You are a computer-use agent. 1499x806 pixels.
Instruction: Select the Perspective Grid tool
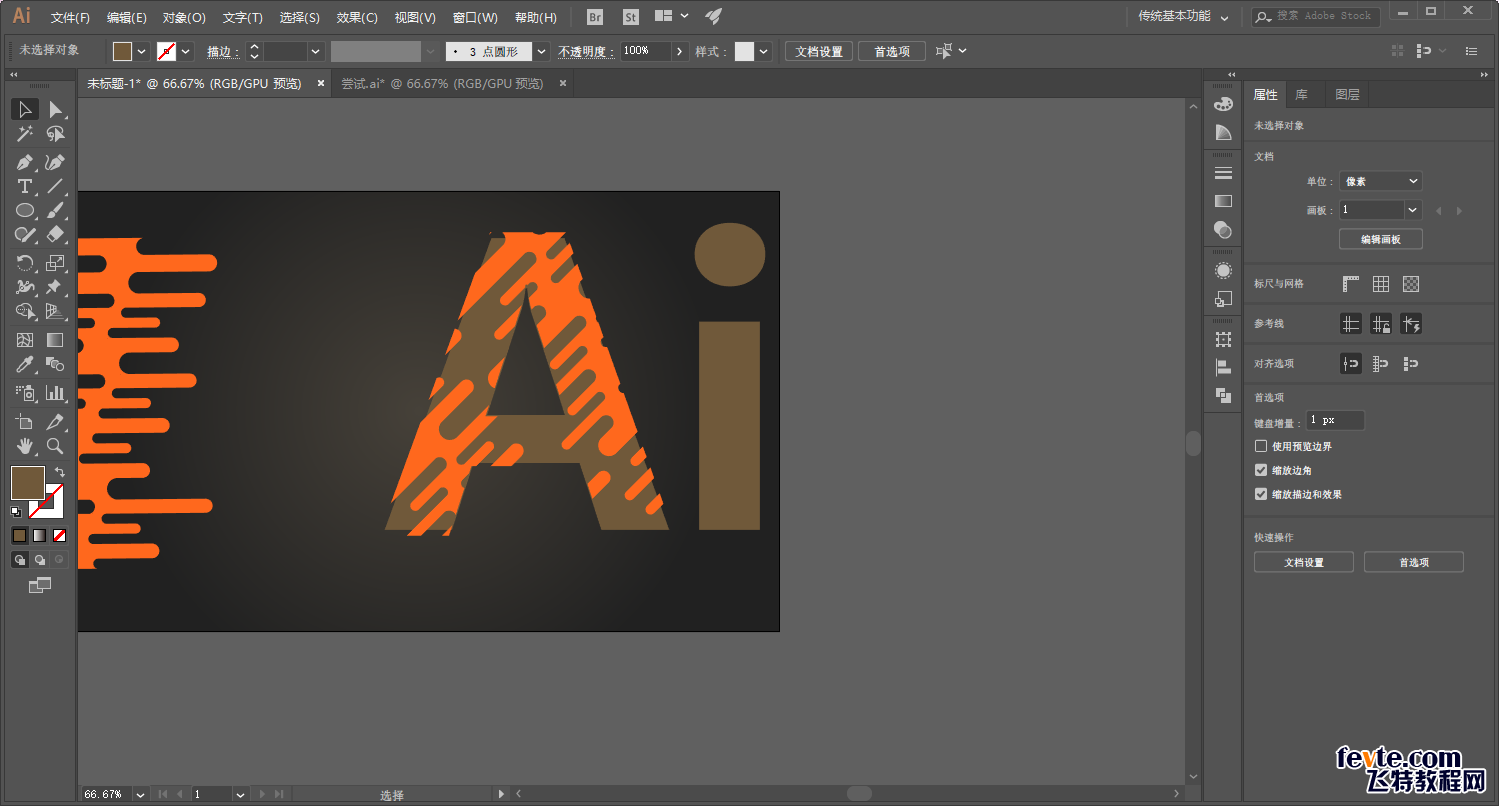(55, 311)
